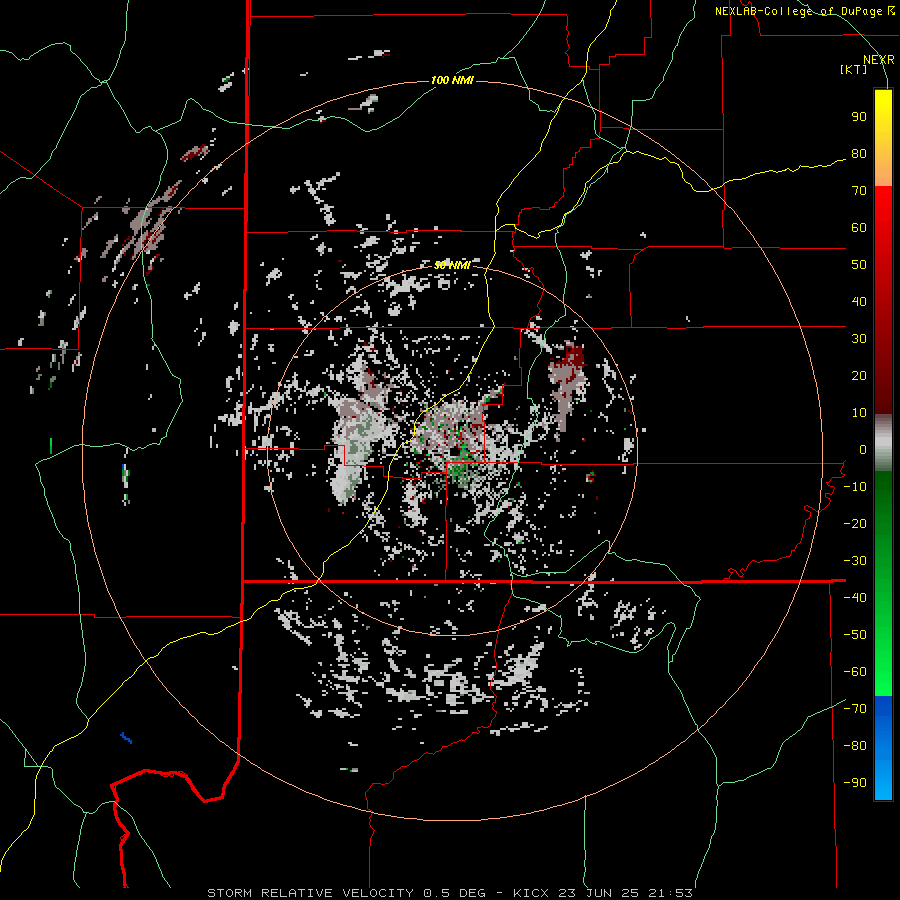The width and height of the screenshot is (900, 900).
Task: Click the 10 value on velocity scale
Action: 859,413
